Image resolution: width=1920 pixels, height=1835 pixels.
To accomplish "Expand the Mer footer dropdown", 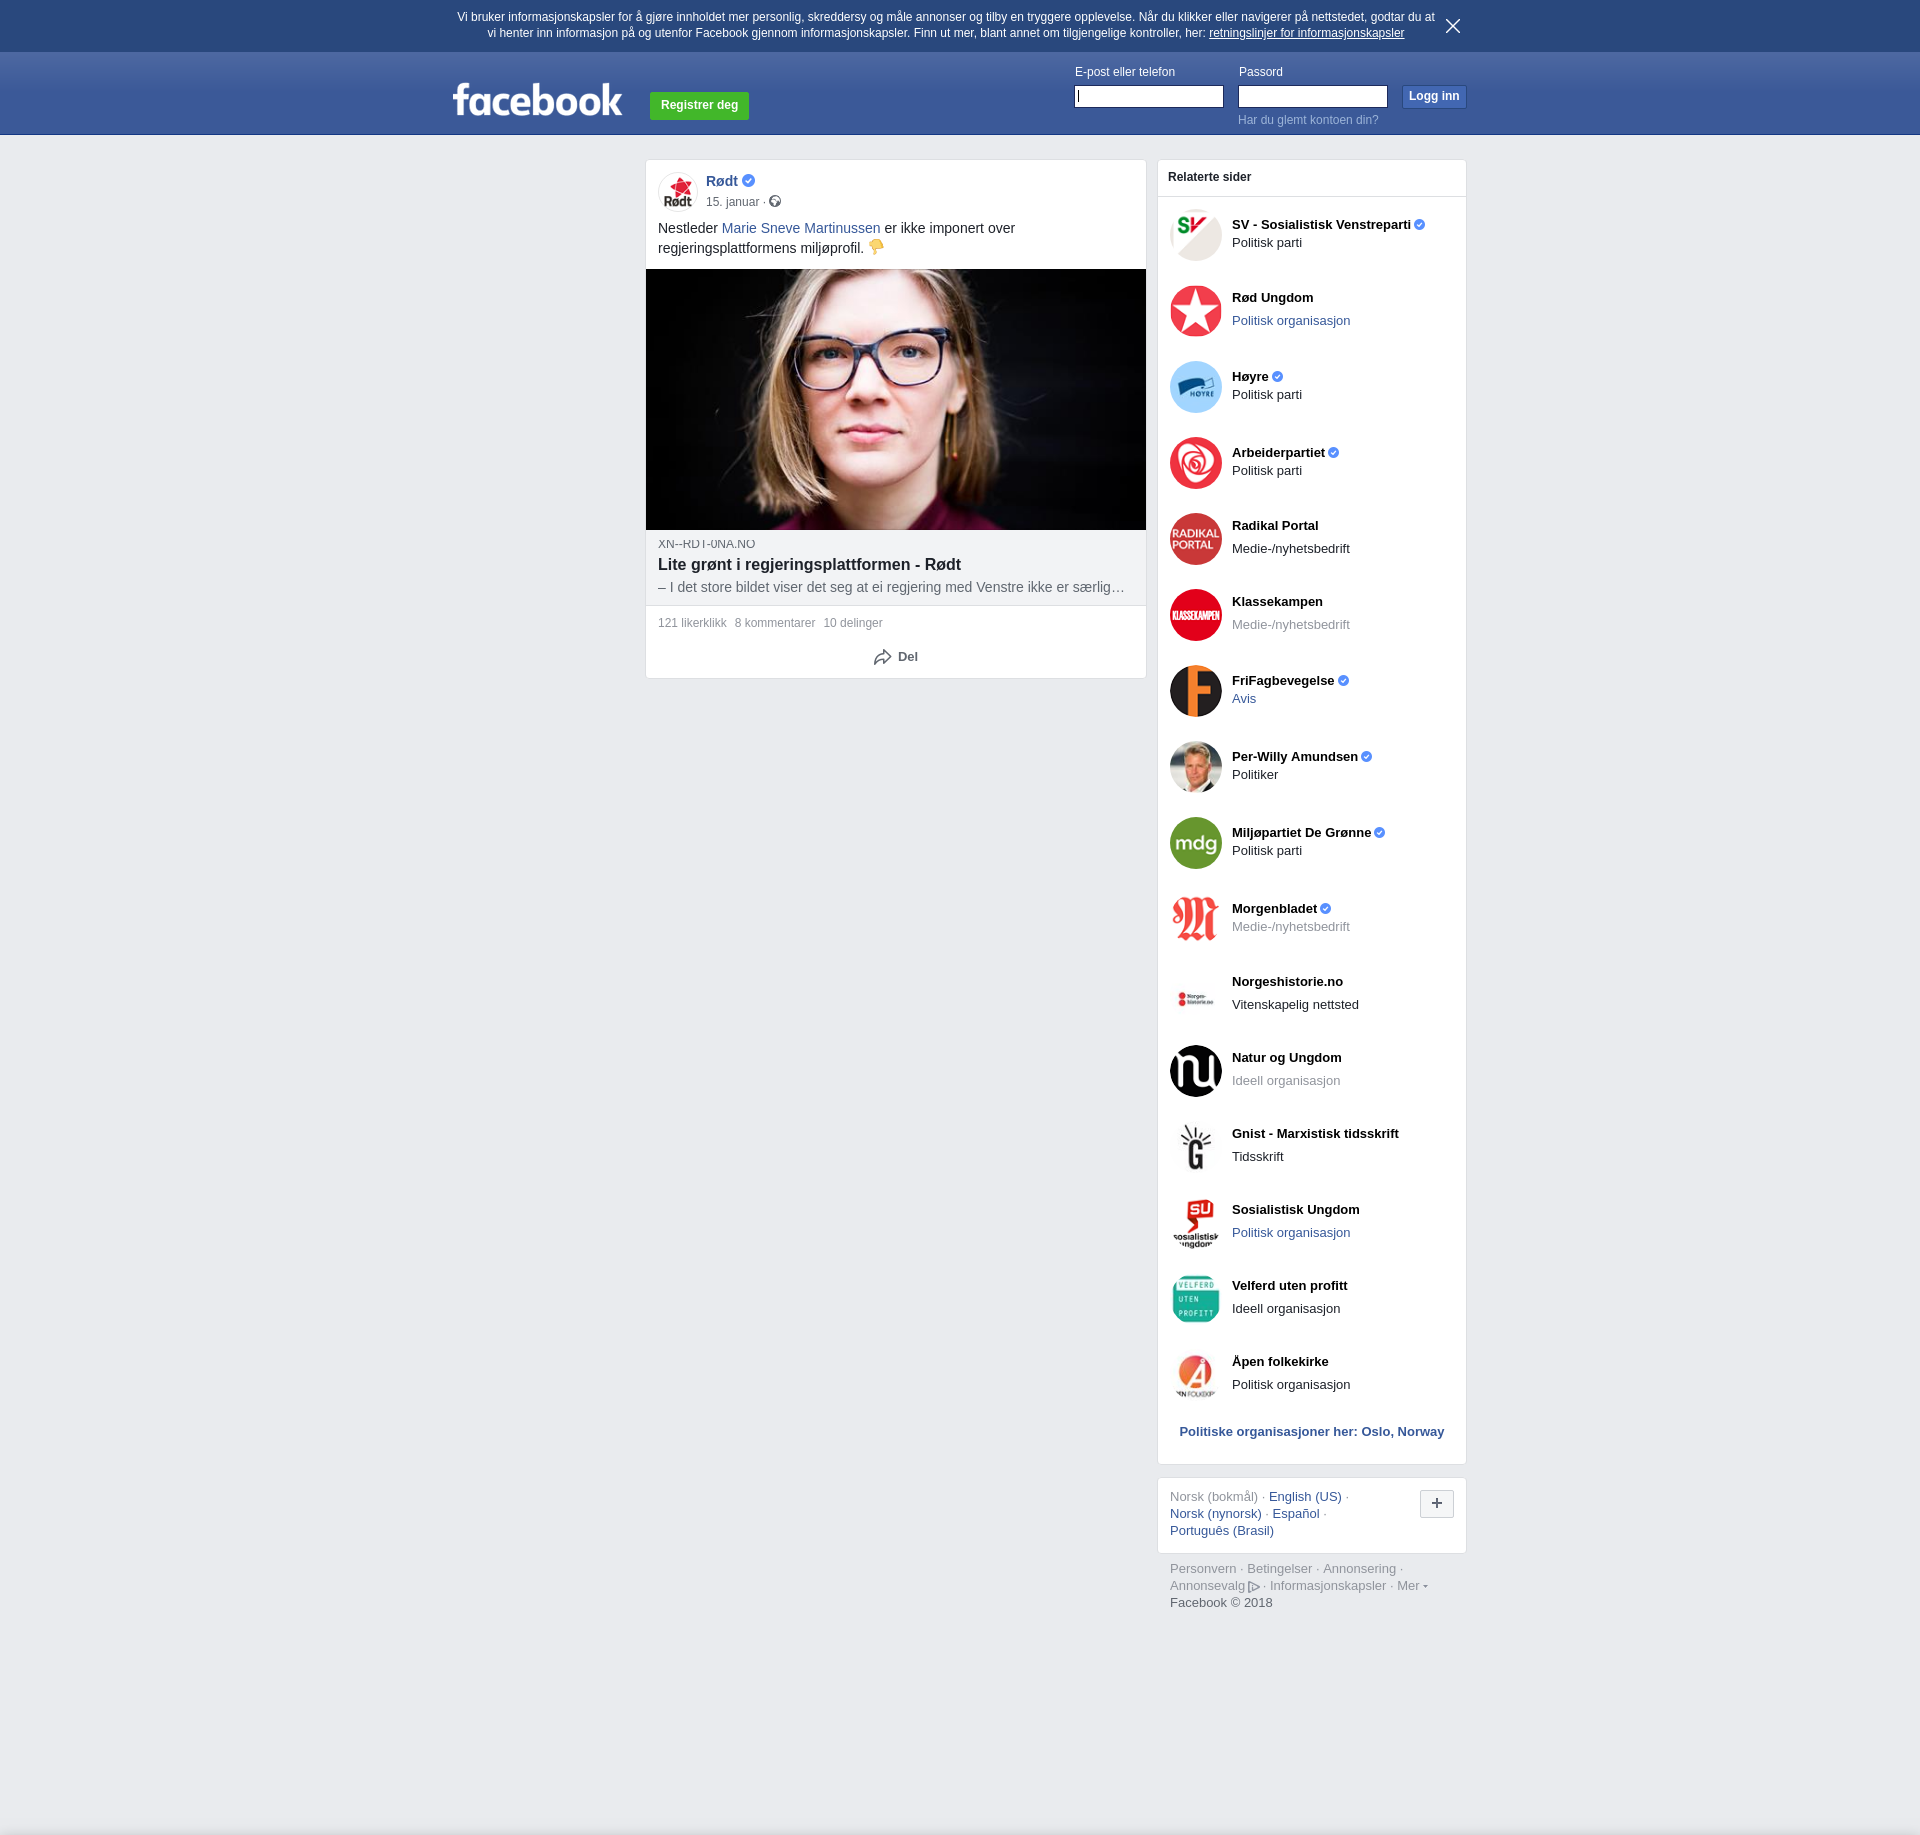I will [1412, 1586].
